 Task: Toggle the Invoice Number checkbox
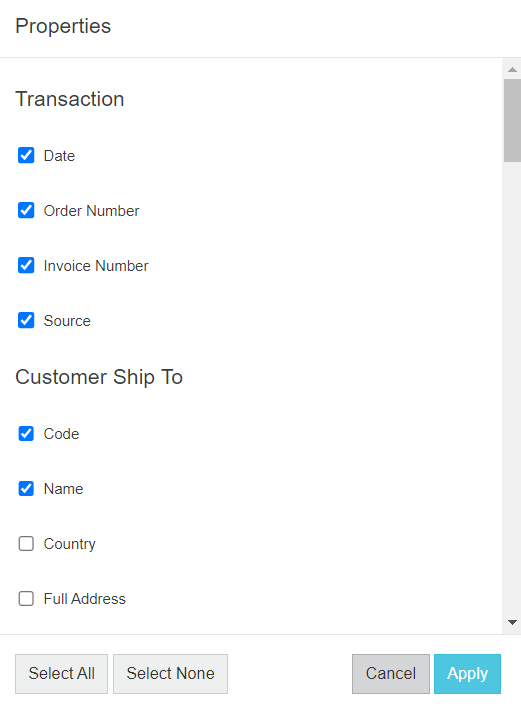(26, 265)
